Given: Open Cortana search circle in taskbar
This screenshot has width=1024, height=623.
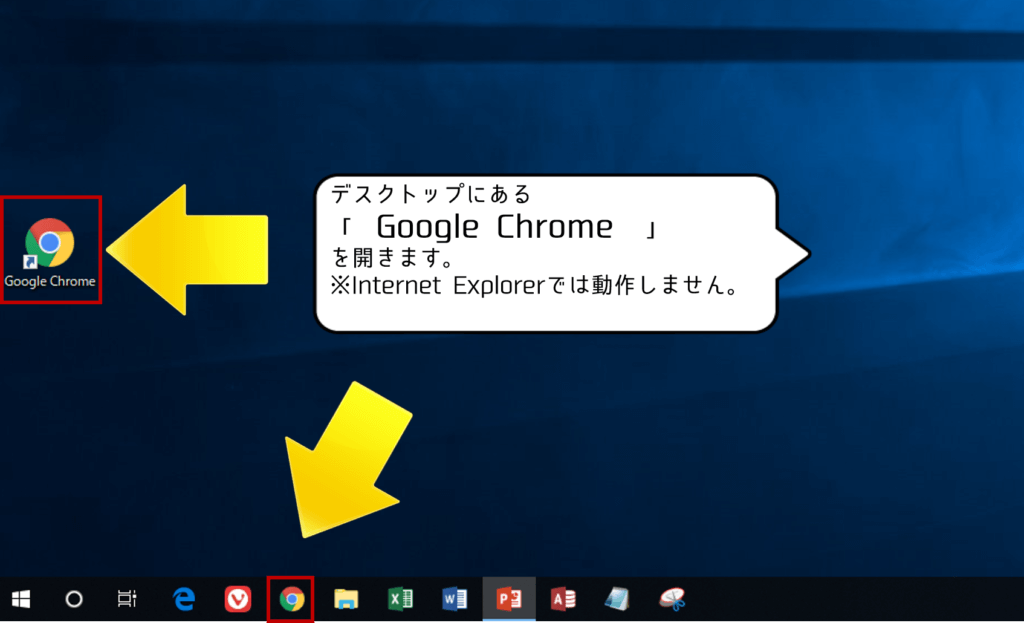Looking at the screenshot, I should 74,599.
